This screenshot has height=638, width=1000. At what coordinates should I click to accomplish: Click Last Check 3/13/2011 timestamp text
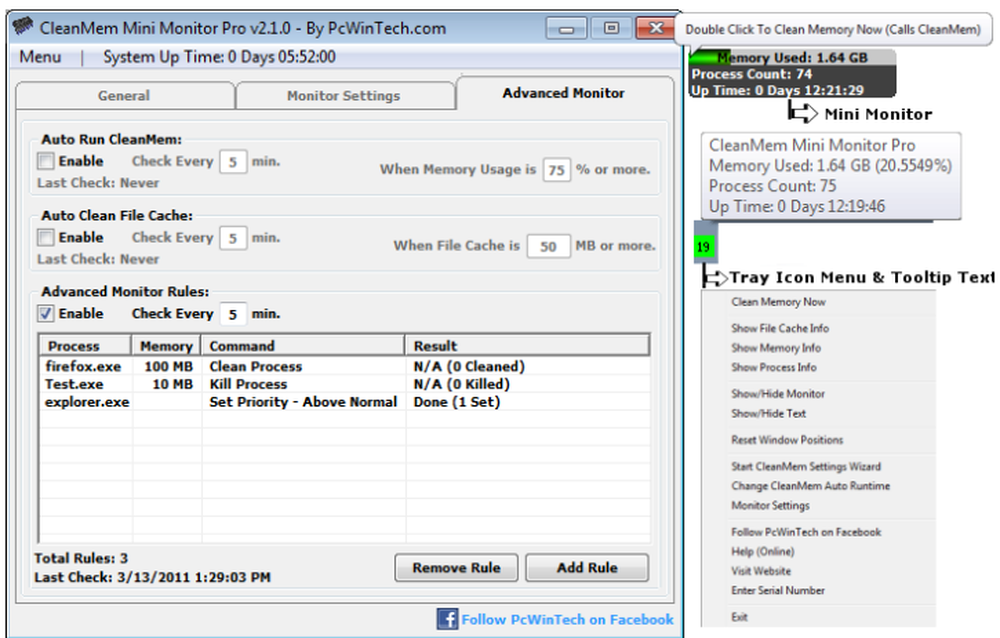click(152, 577)
